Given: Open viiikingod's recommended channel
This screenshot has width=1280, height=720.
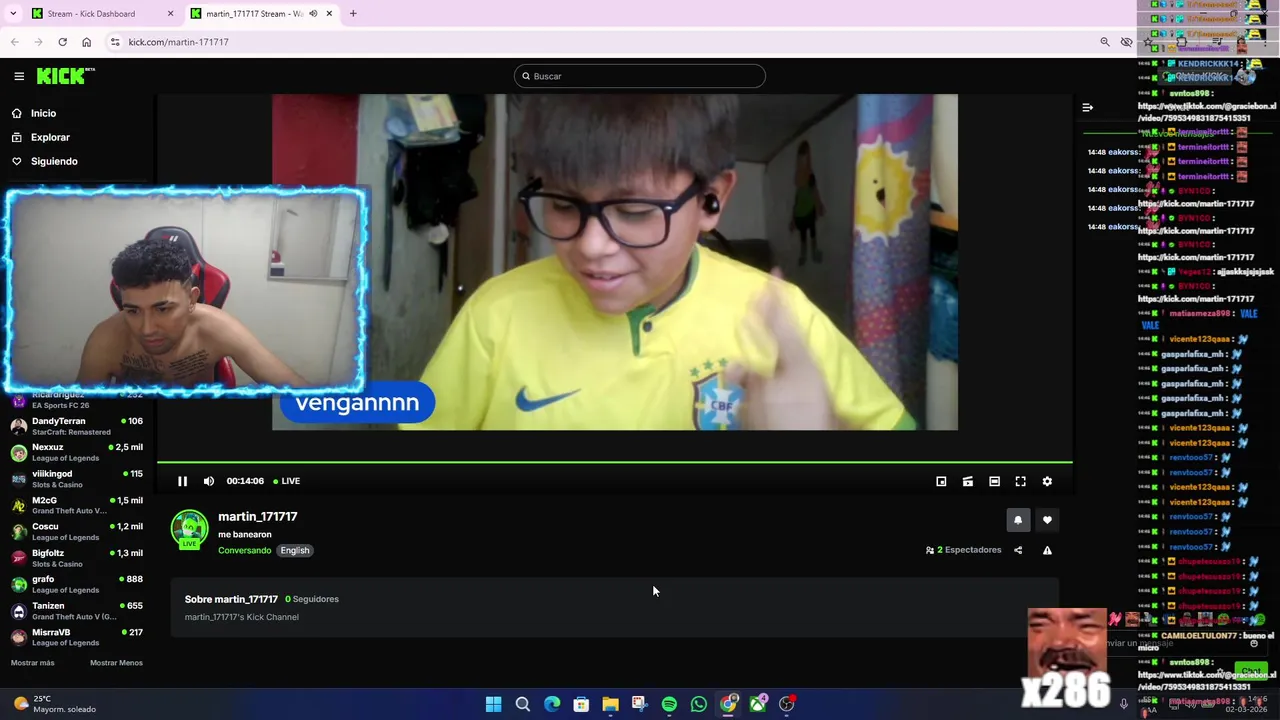Looking at the screenshot, I should tap(77, 479).
